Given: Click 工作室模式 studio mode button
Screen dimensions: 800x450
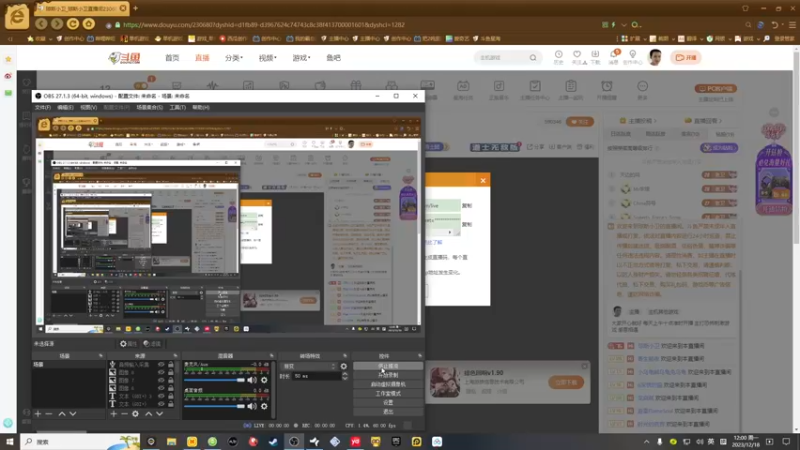Looking at the screenshot, I should click(388, 393).
